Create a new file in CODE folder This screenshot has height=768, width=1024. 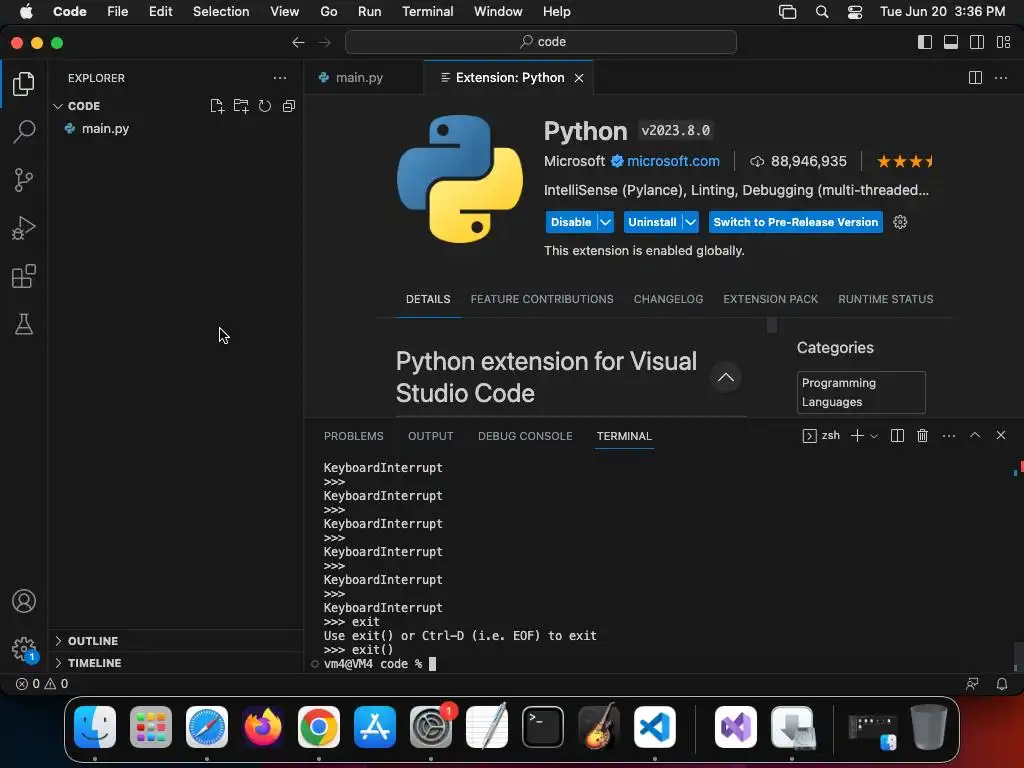(x=217, y=106)
